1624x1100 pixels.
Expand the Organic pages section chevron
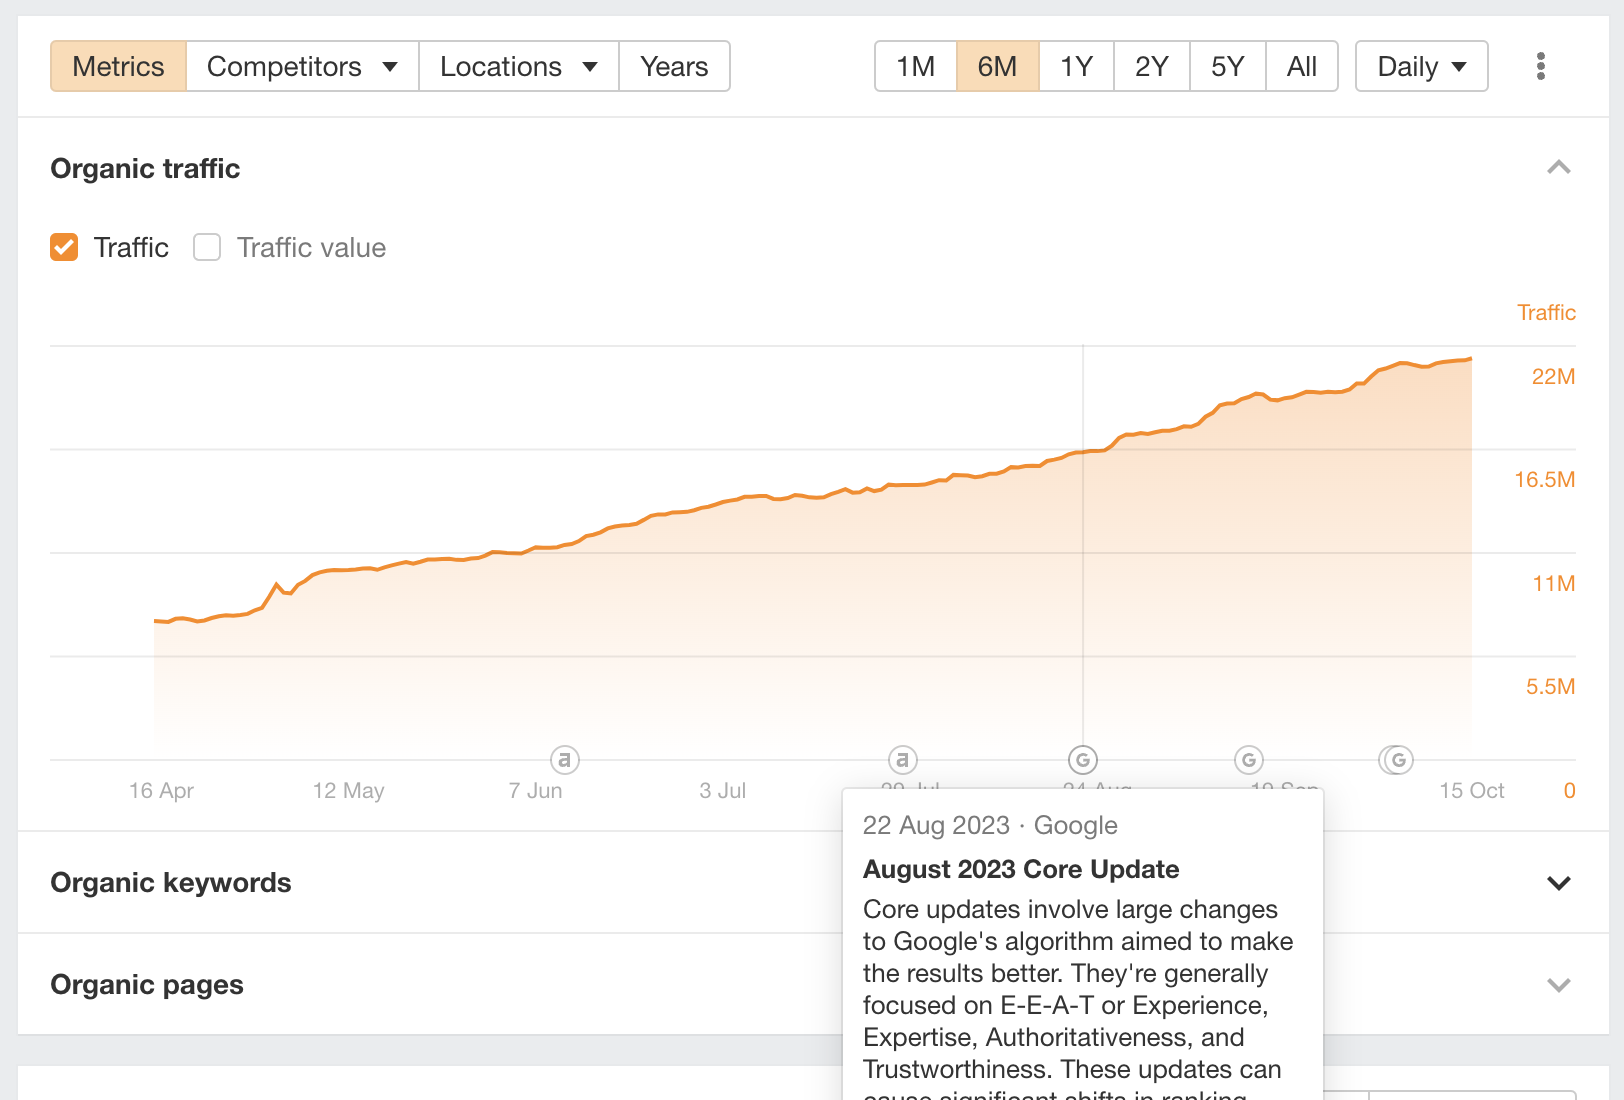pyautogui.click(x=1558, y=985)
